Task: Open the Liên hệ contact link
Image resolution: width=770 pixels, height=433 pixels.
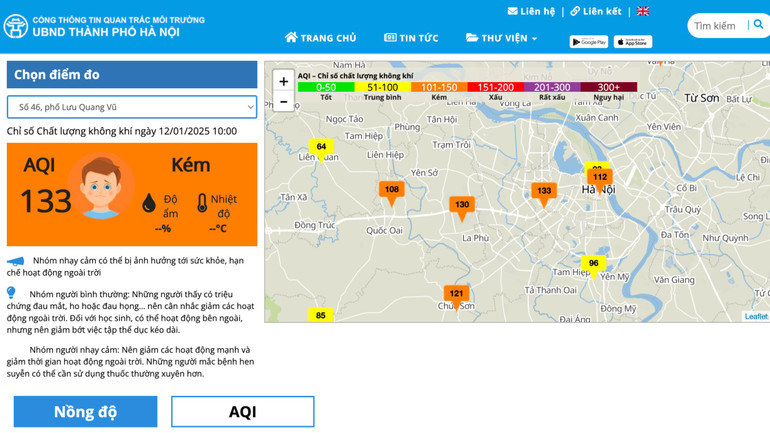Action: point(531,12)
